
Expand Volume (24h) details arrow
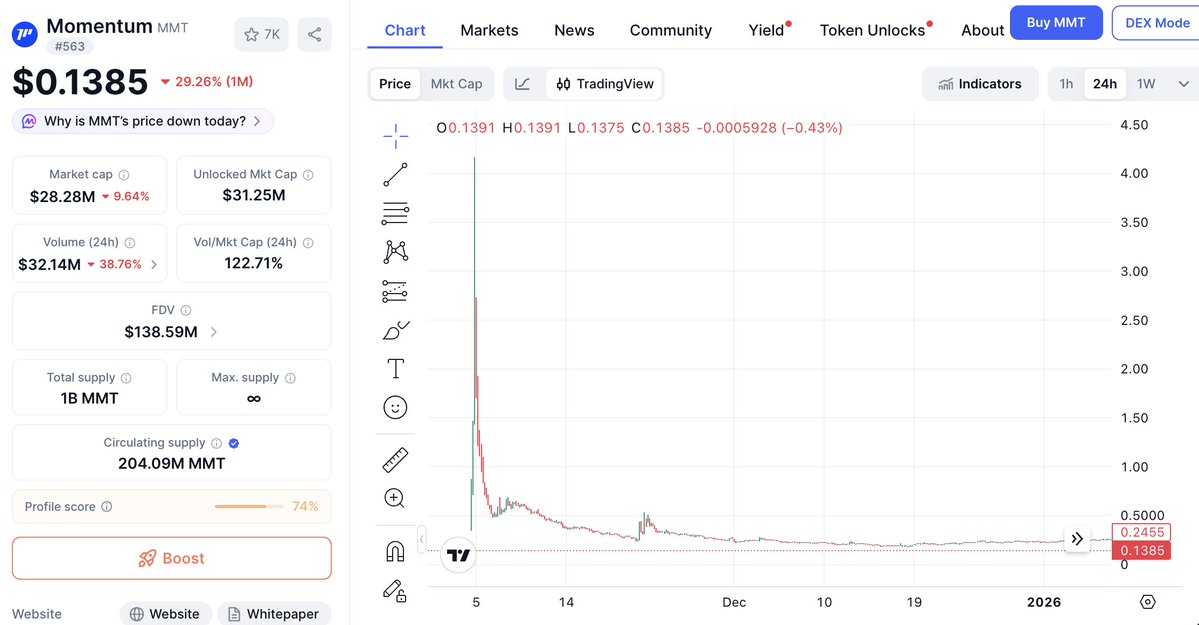[x=152, y=265]
